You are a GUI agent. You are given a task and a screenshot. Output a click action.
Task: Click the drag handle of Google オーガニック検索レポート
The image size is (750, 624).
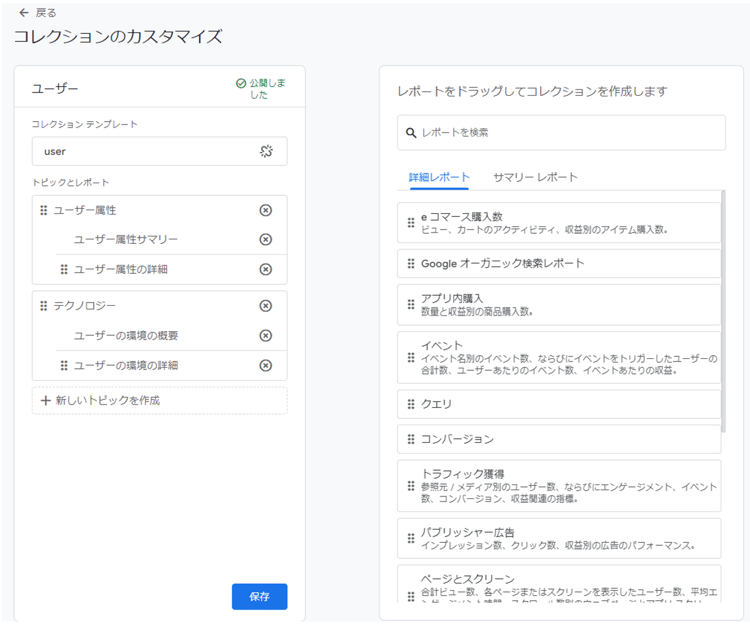click(x=411, y=264)
